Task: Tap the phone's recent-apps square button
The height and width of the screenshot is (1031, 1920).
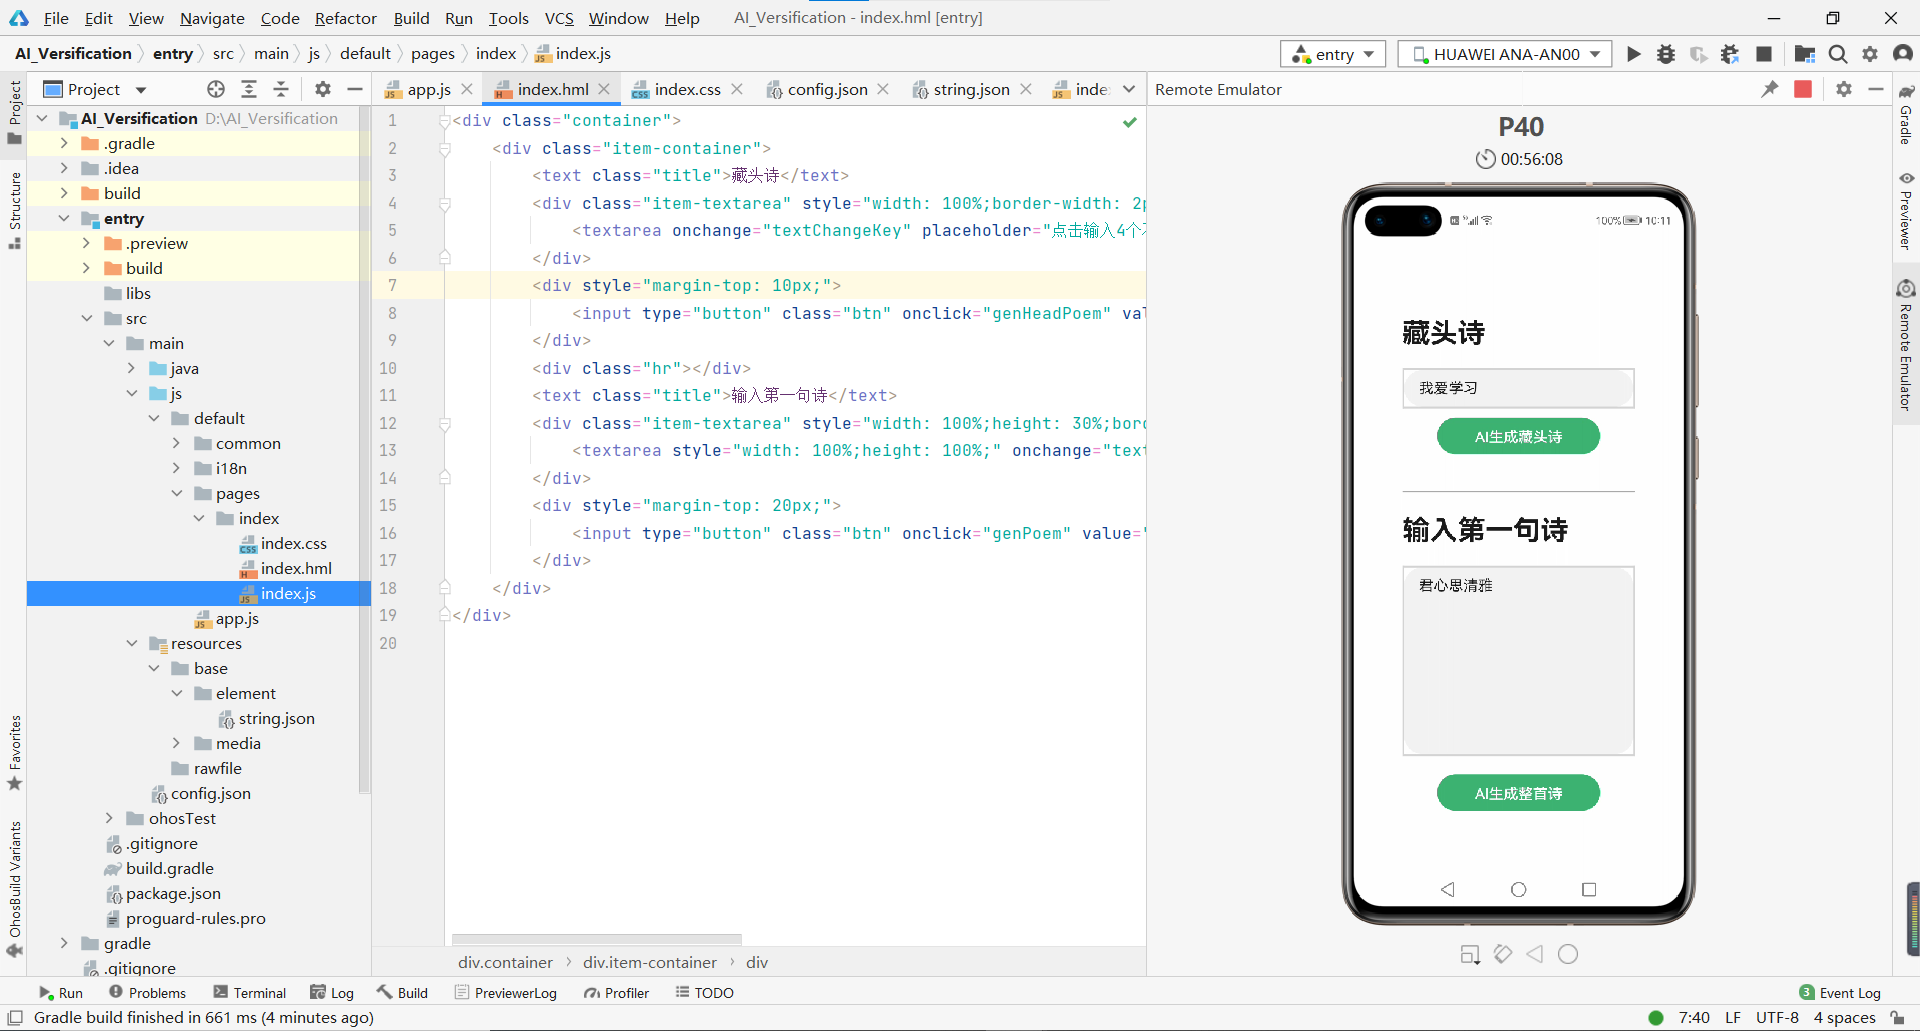Action: pos(1589,889)
